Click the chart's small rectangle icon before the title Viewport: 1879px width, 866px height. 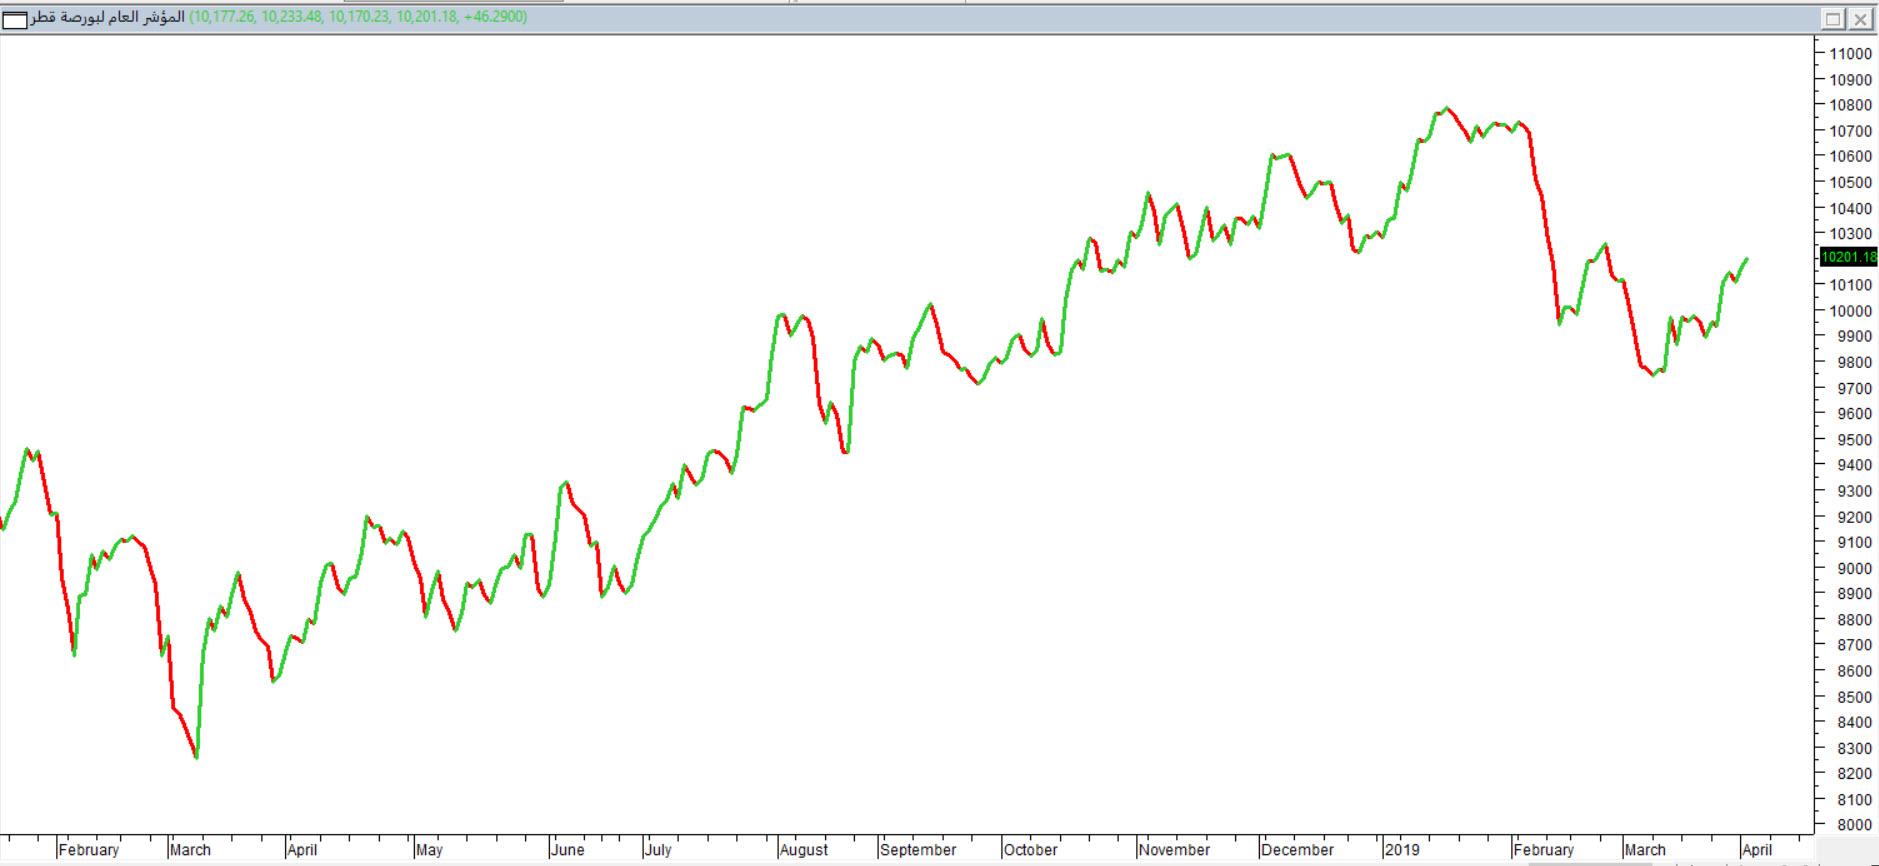click(x=15, y=18)
